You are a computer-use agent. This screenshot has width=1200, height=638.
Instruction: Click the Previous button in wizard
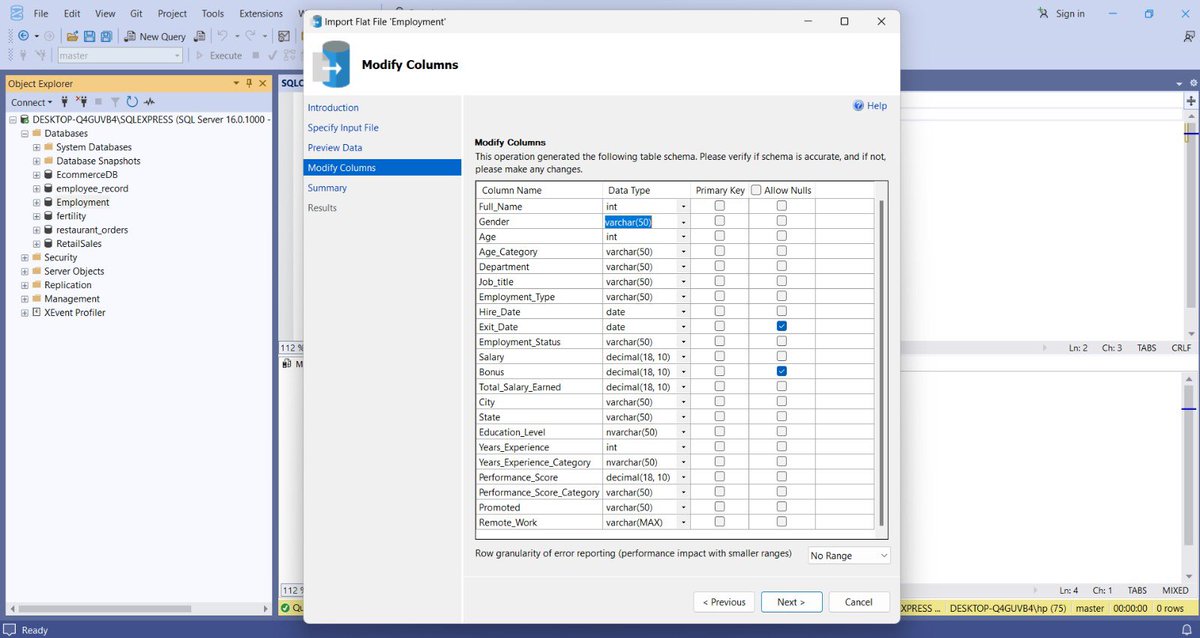[x=724, y=602]
